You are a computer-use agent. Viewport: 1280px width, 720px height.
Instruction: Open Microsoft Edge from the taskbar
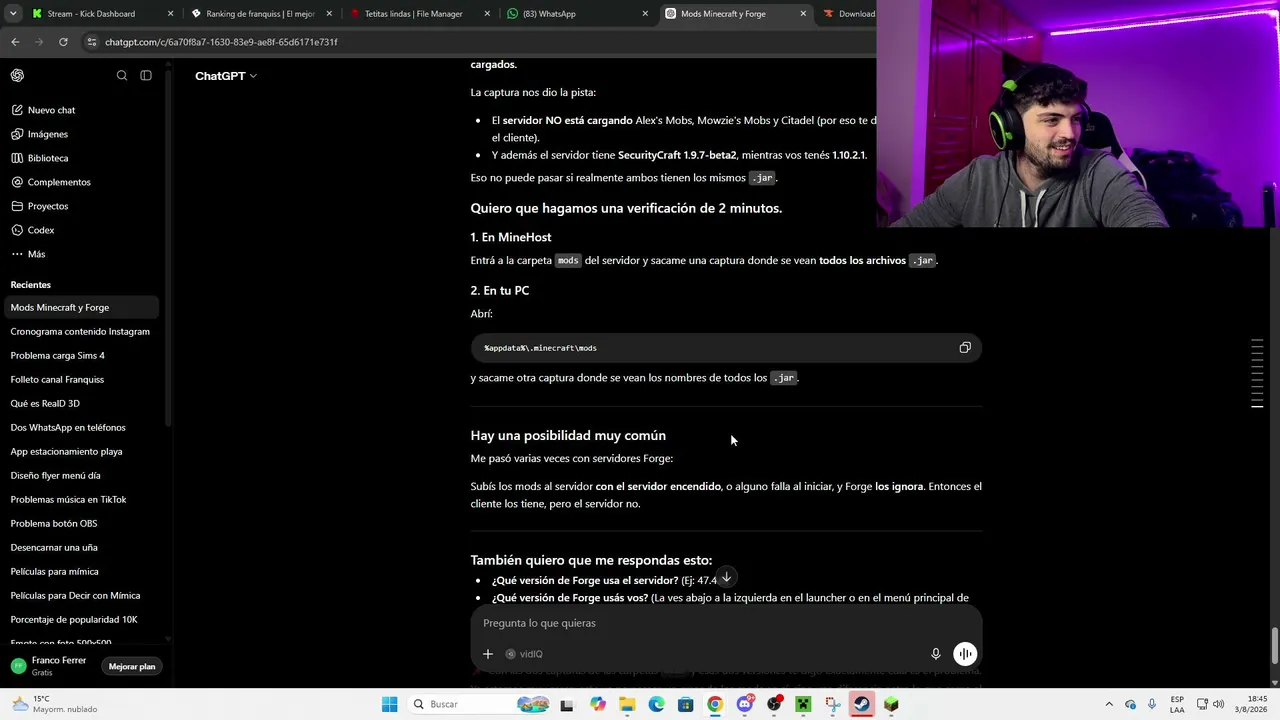pos(656,704)
